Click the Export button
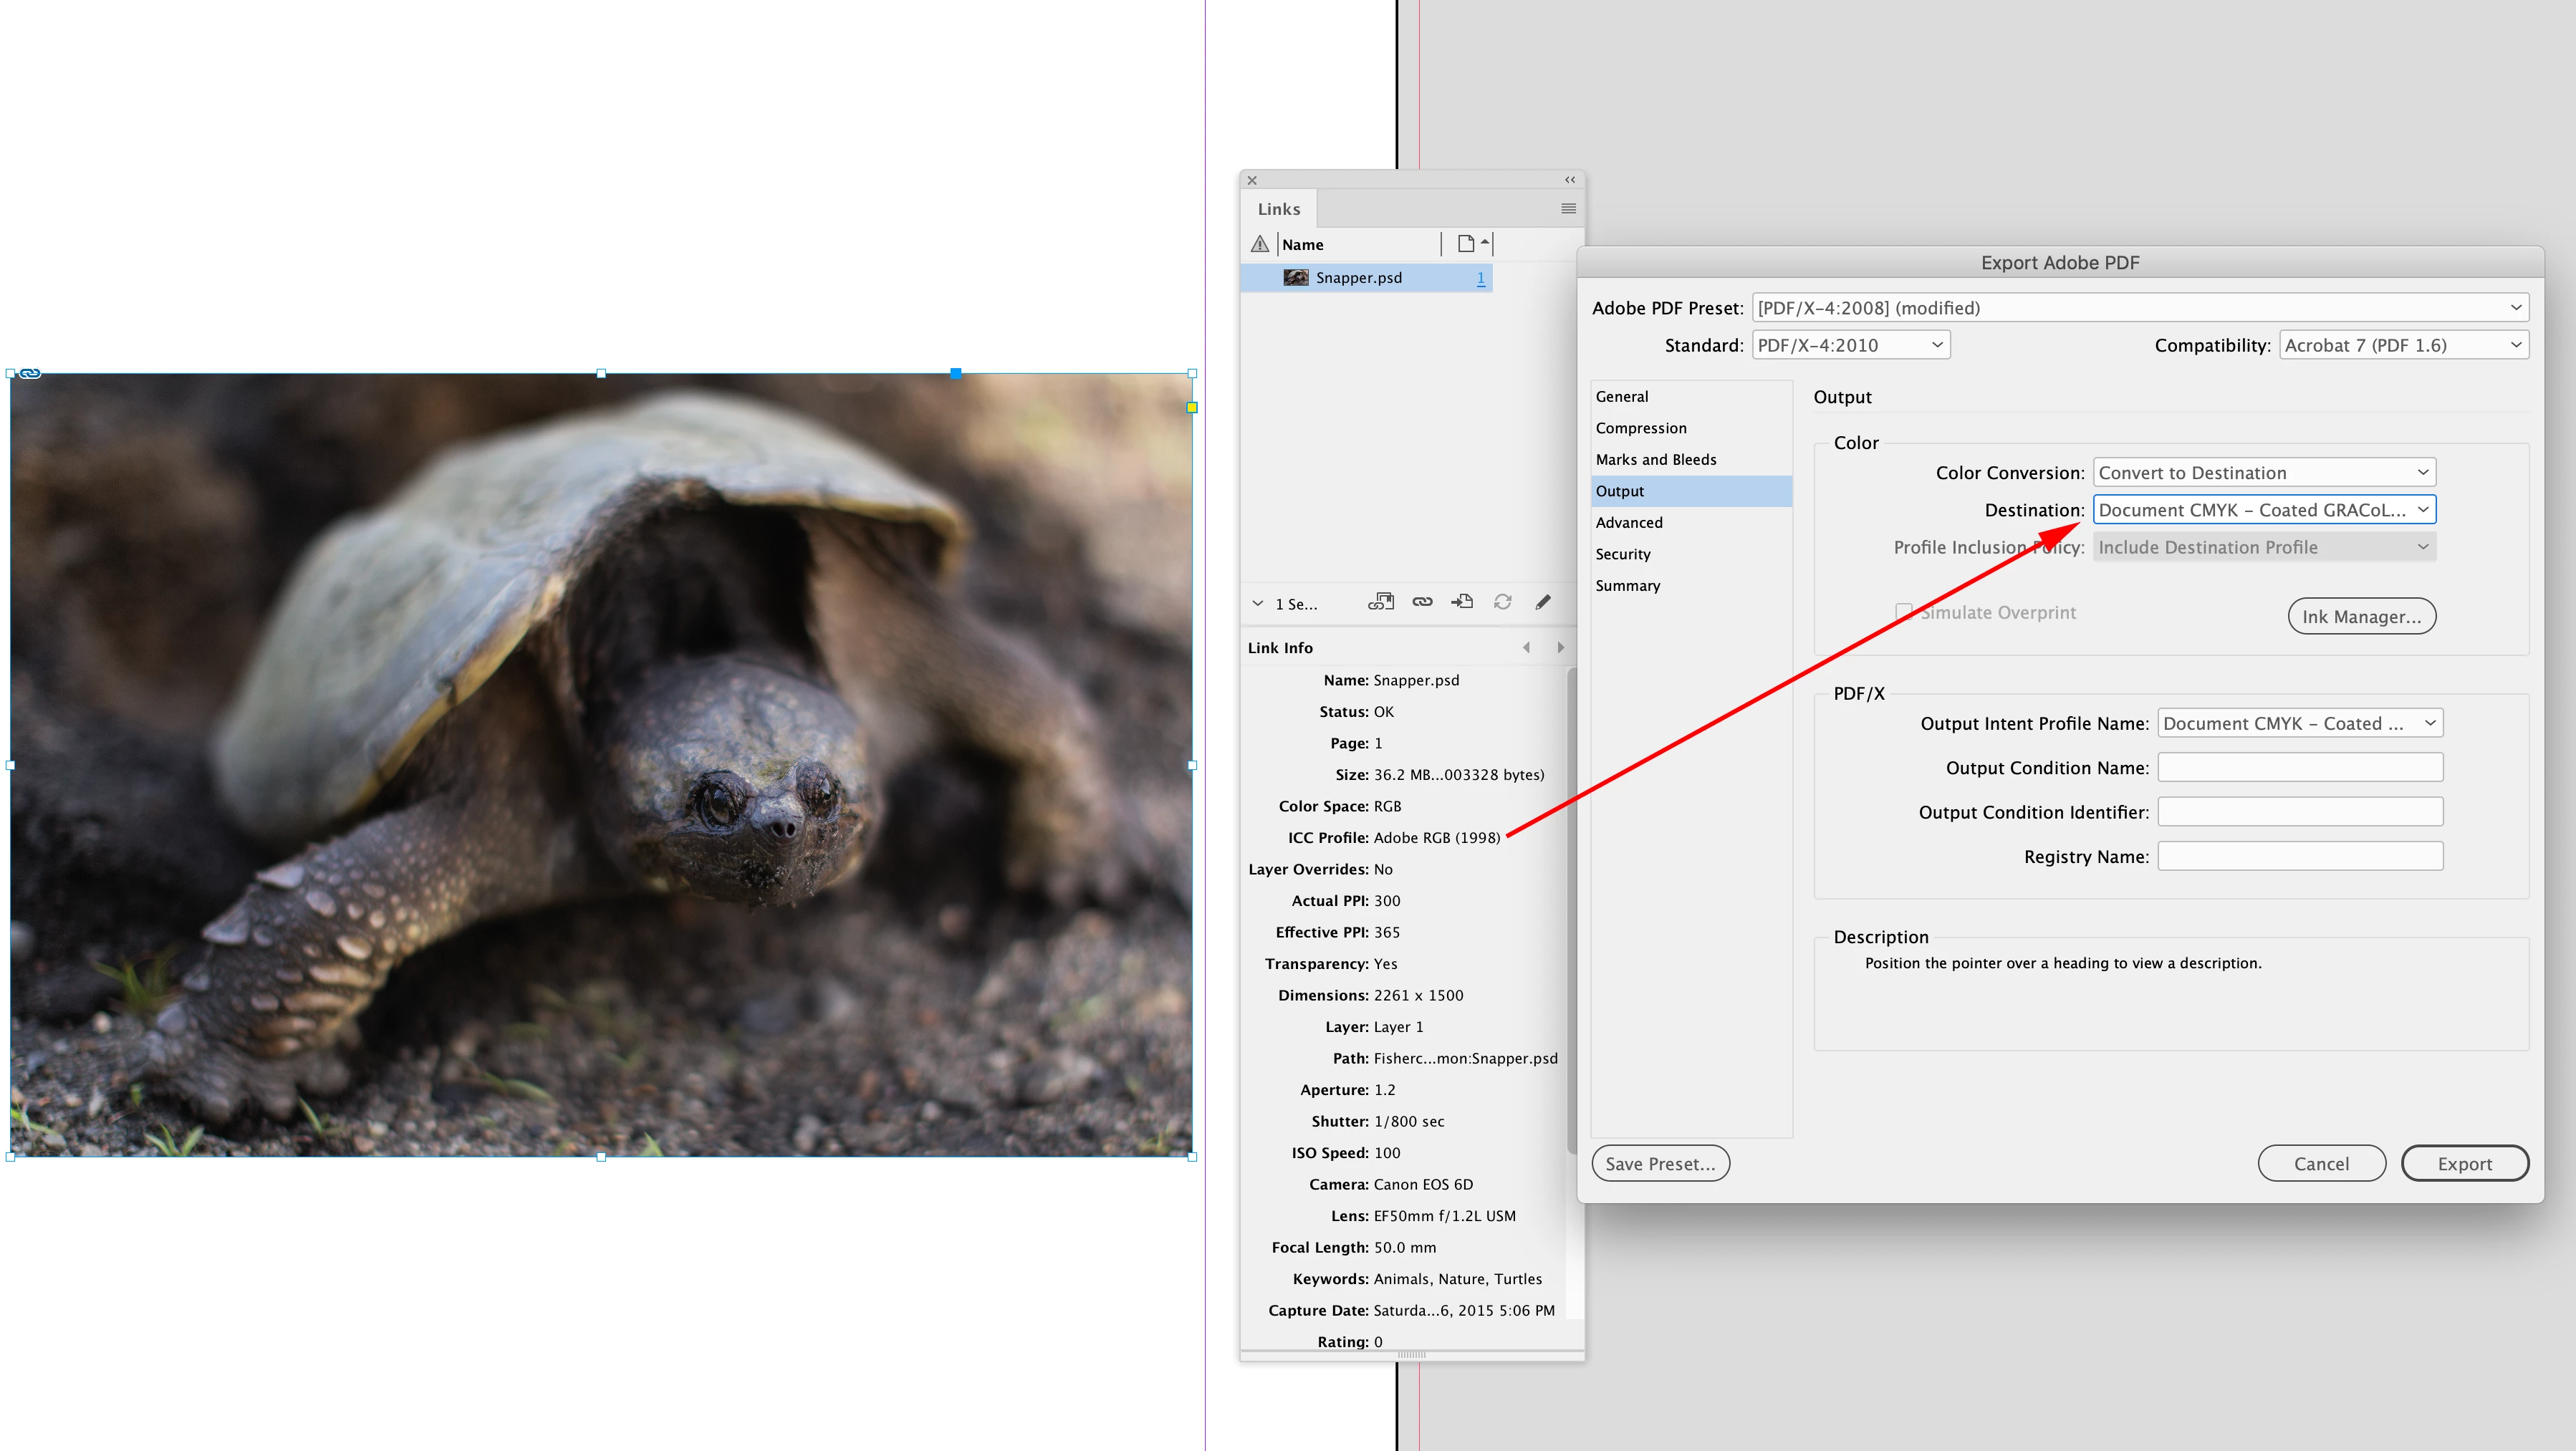The width and height of the screenshot is (2576, 1451). coord(2464,1164)
